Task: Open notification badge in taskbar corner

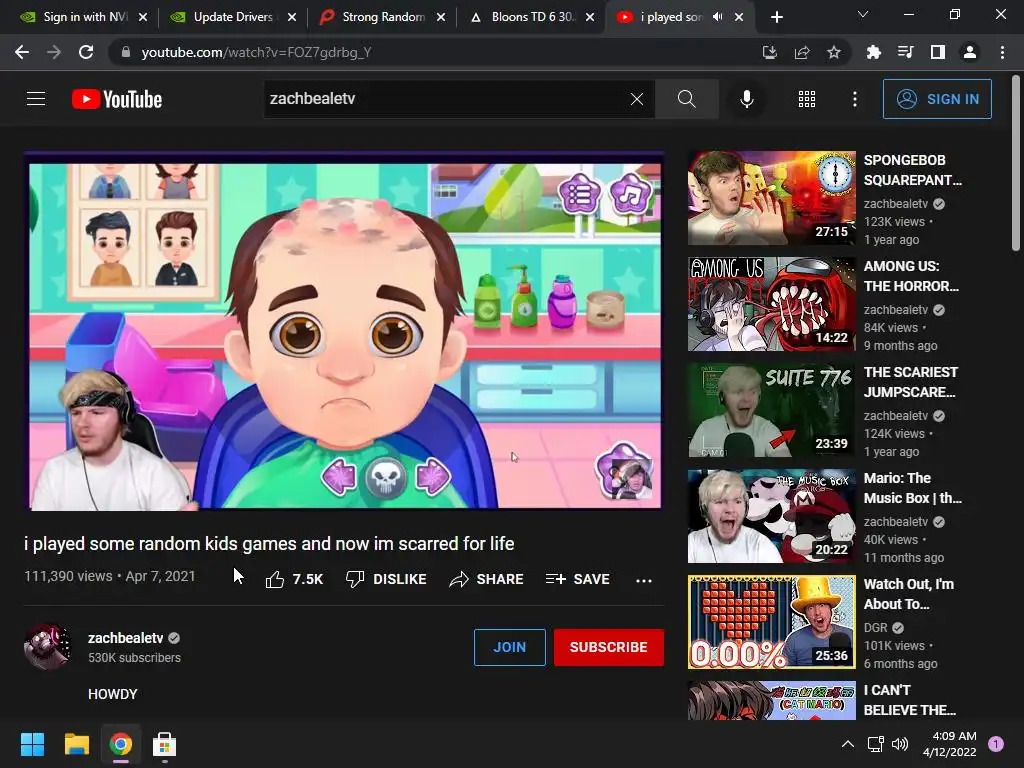Action: 996,744
